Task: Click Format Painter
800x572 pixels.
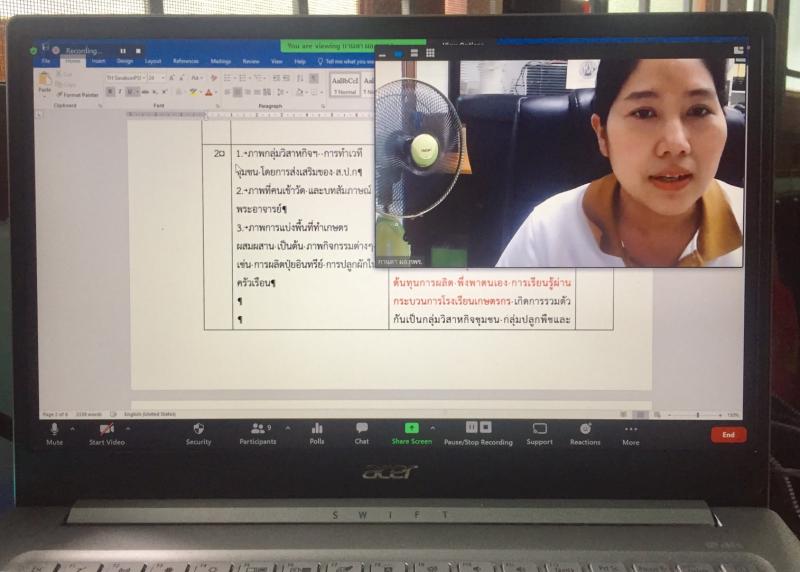Action: [x=78, y=95]
